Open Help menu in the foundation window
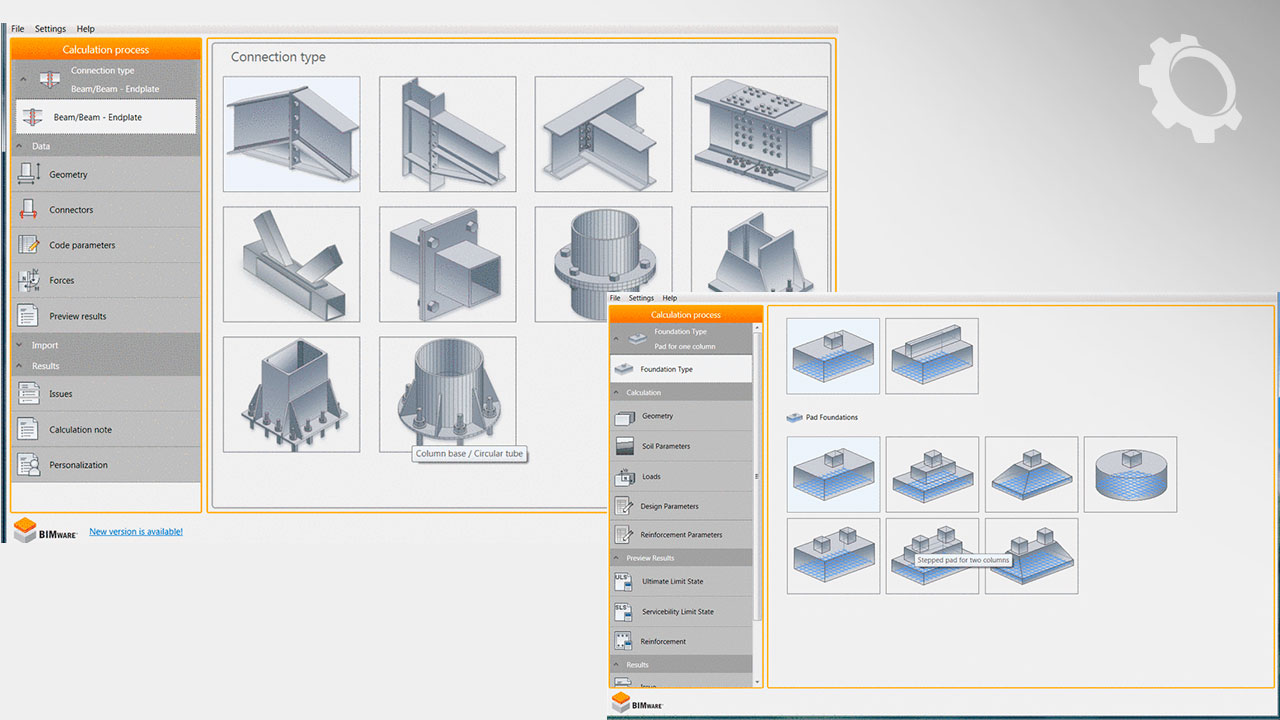Screen dimensions: 1280x720 (669, 298)
